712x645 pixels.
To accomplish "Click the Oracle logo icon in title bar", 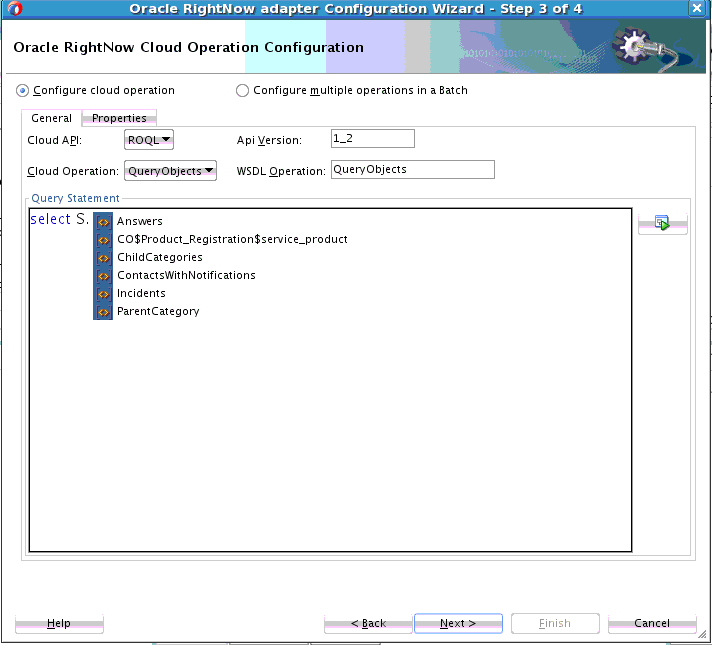I will tap(14, 8).
